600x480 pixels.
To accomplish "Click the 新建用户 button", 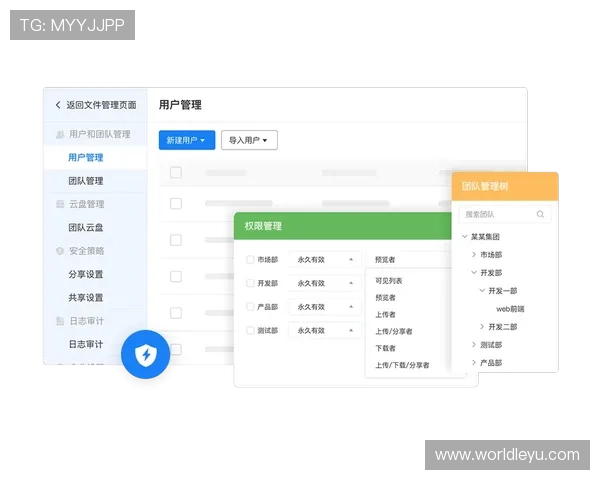I will [x=187, y=140].
